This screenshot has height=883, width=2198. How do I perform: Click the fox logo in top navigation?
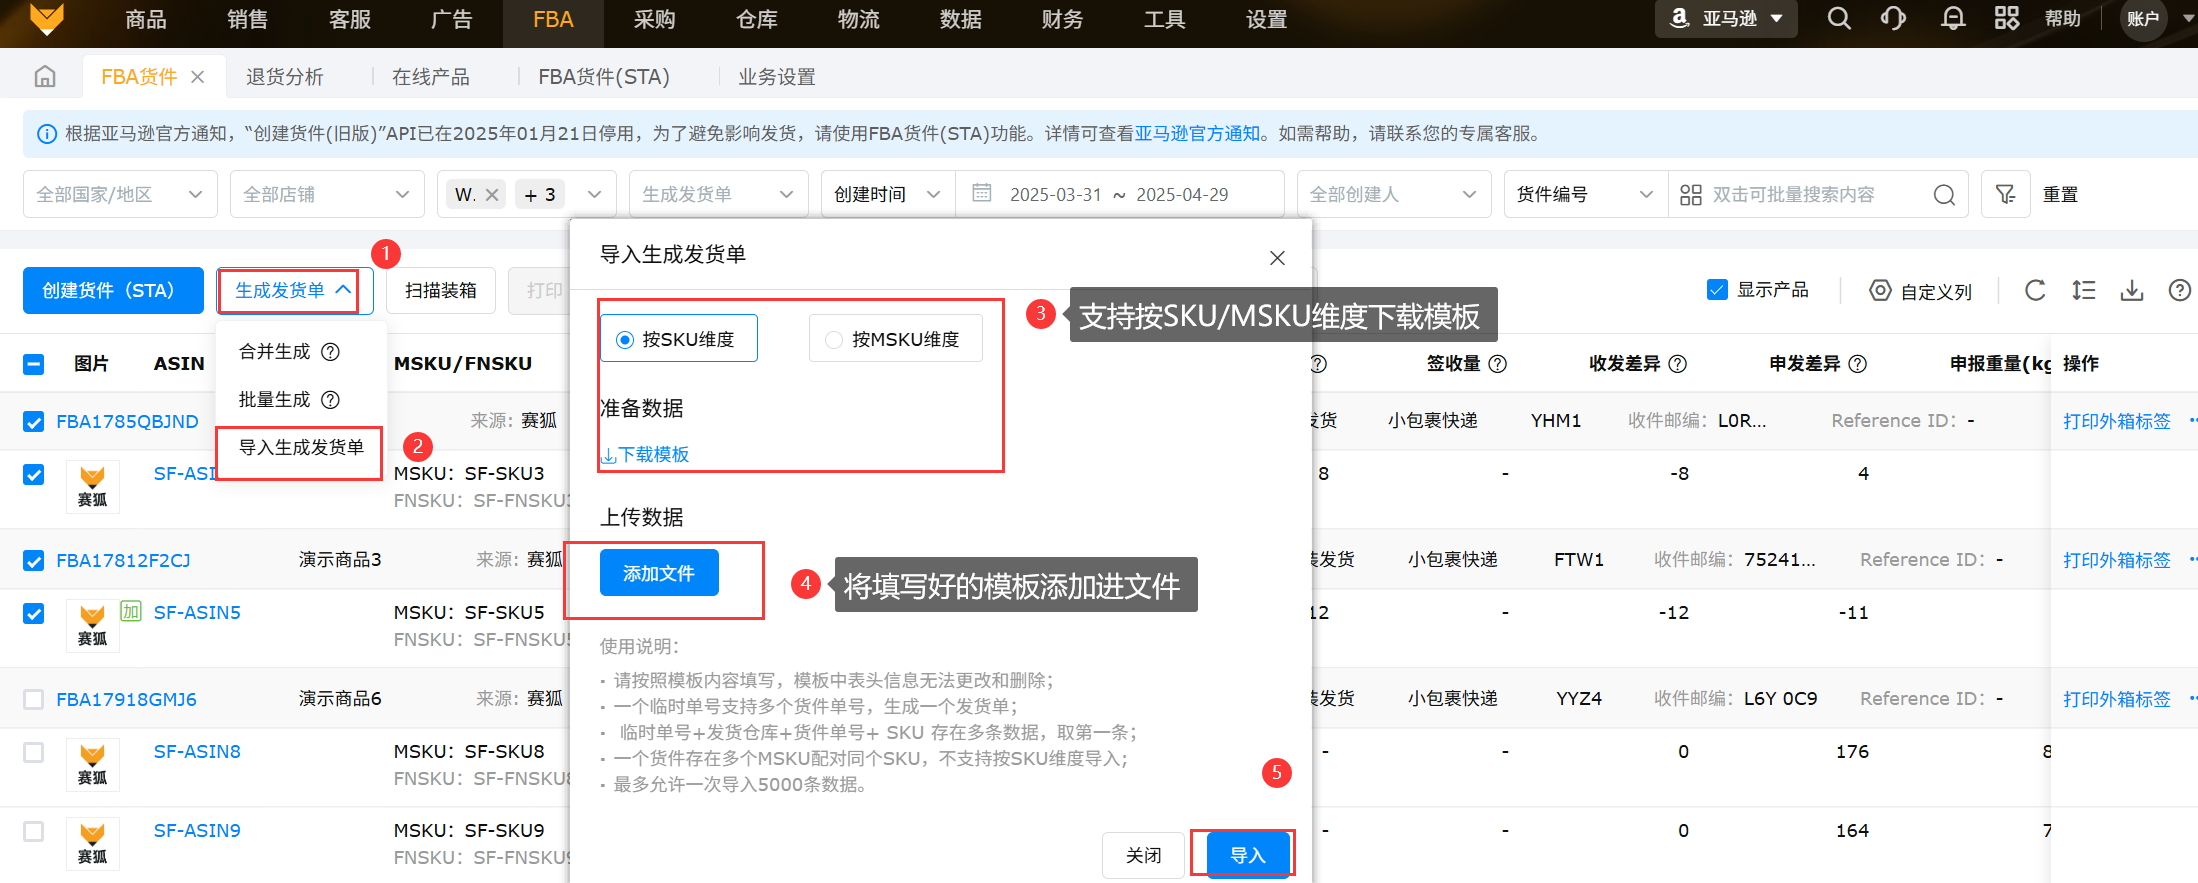[x=47, y=19]
